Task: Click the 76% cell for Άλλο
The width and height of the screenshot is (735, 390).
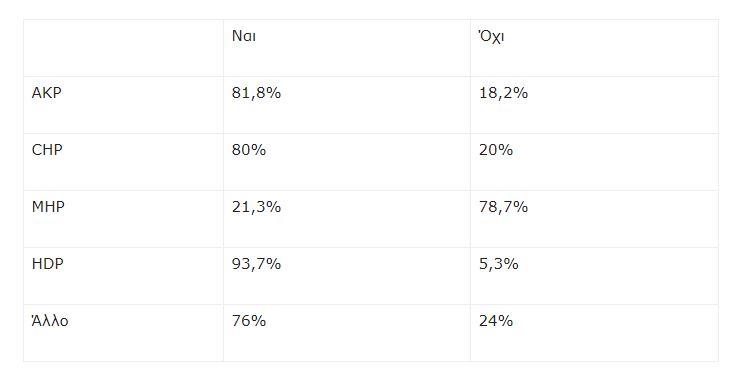Action: pyautogui.click(x=249, y=321)
